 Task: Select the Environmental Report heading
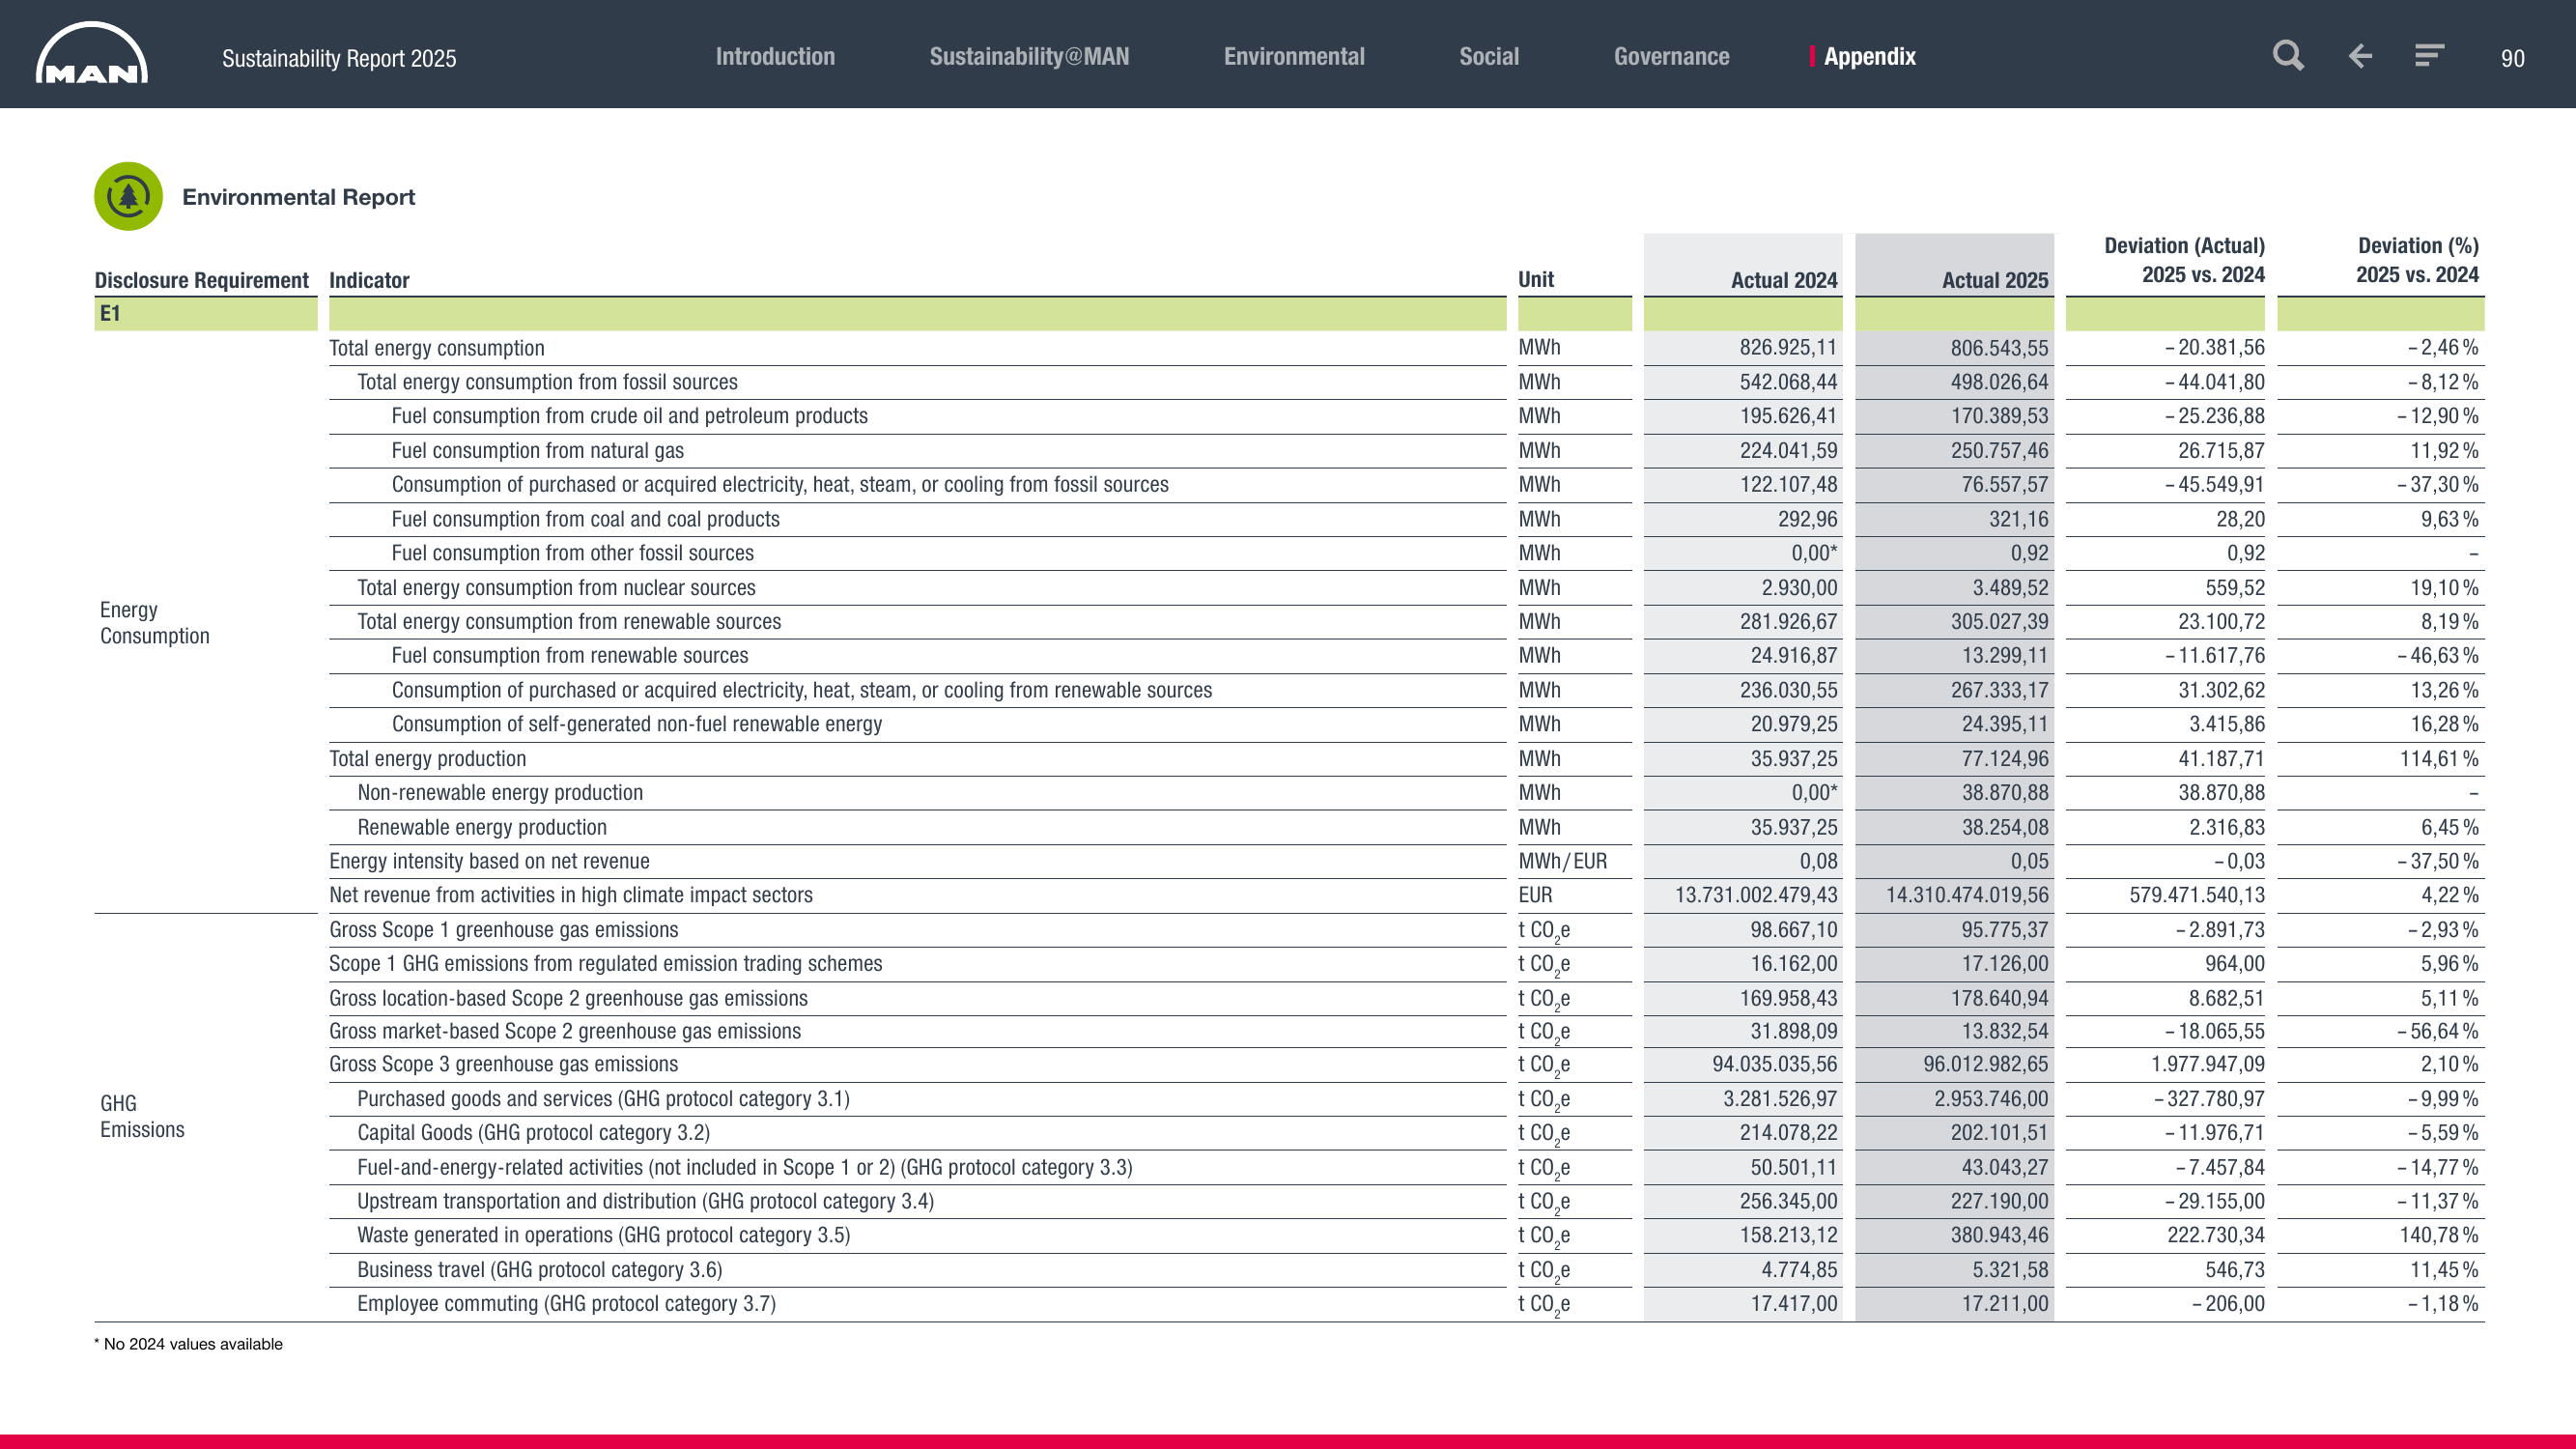(298, 197)
